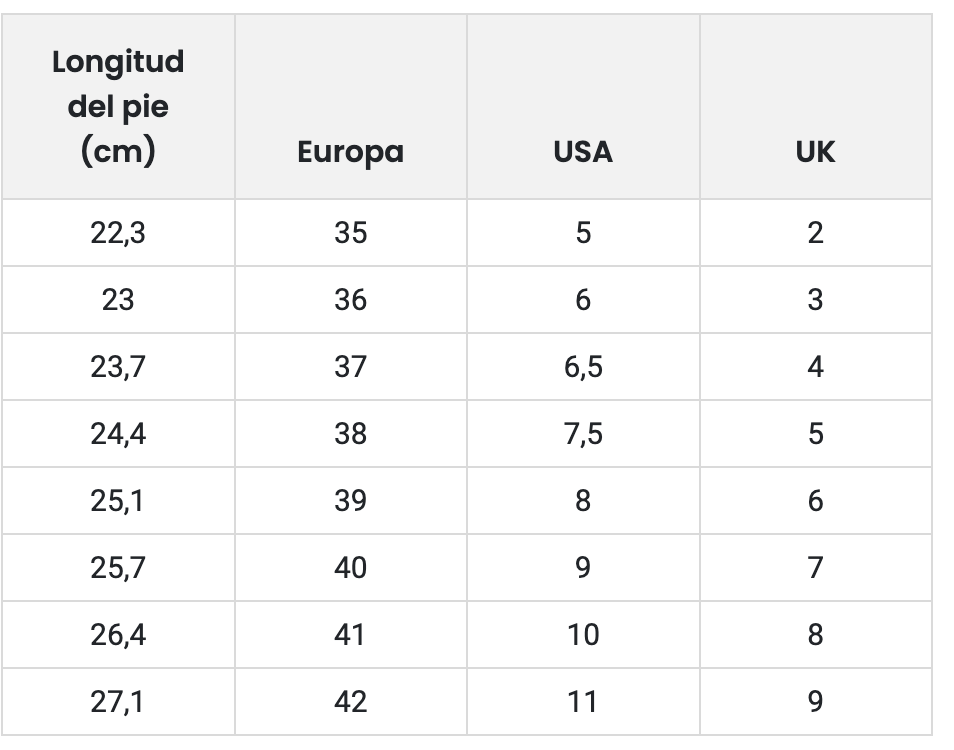Viewport: 954px width, 750px height.
Task: Select the USA size 11 cell
Action: [x=583, y=702]
